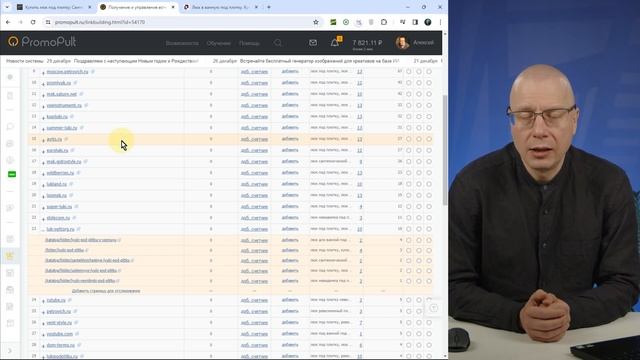Expand the vent-style.ru domain row
Screen dimensions: 640x360
coord(43,323)
